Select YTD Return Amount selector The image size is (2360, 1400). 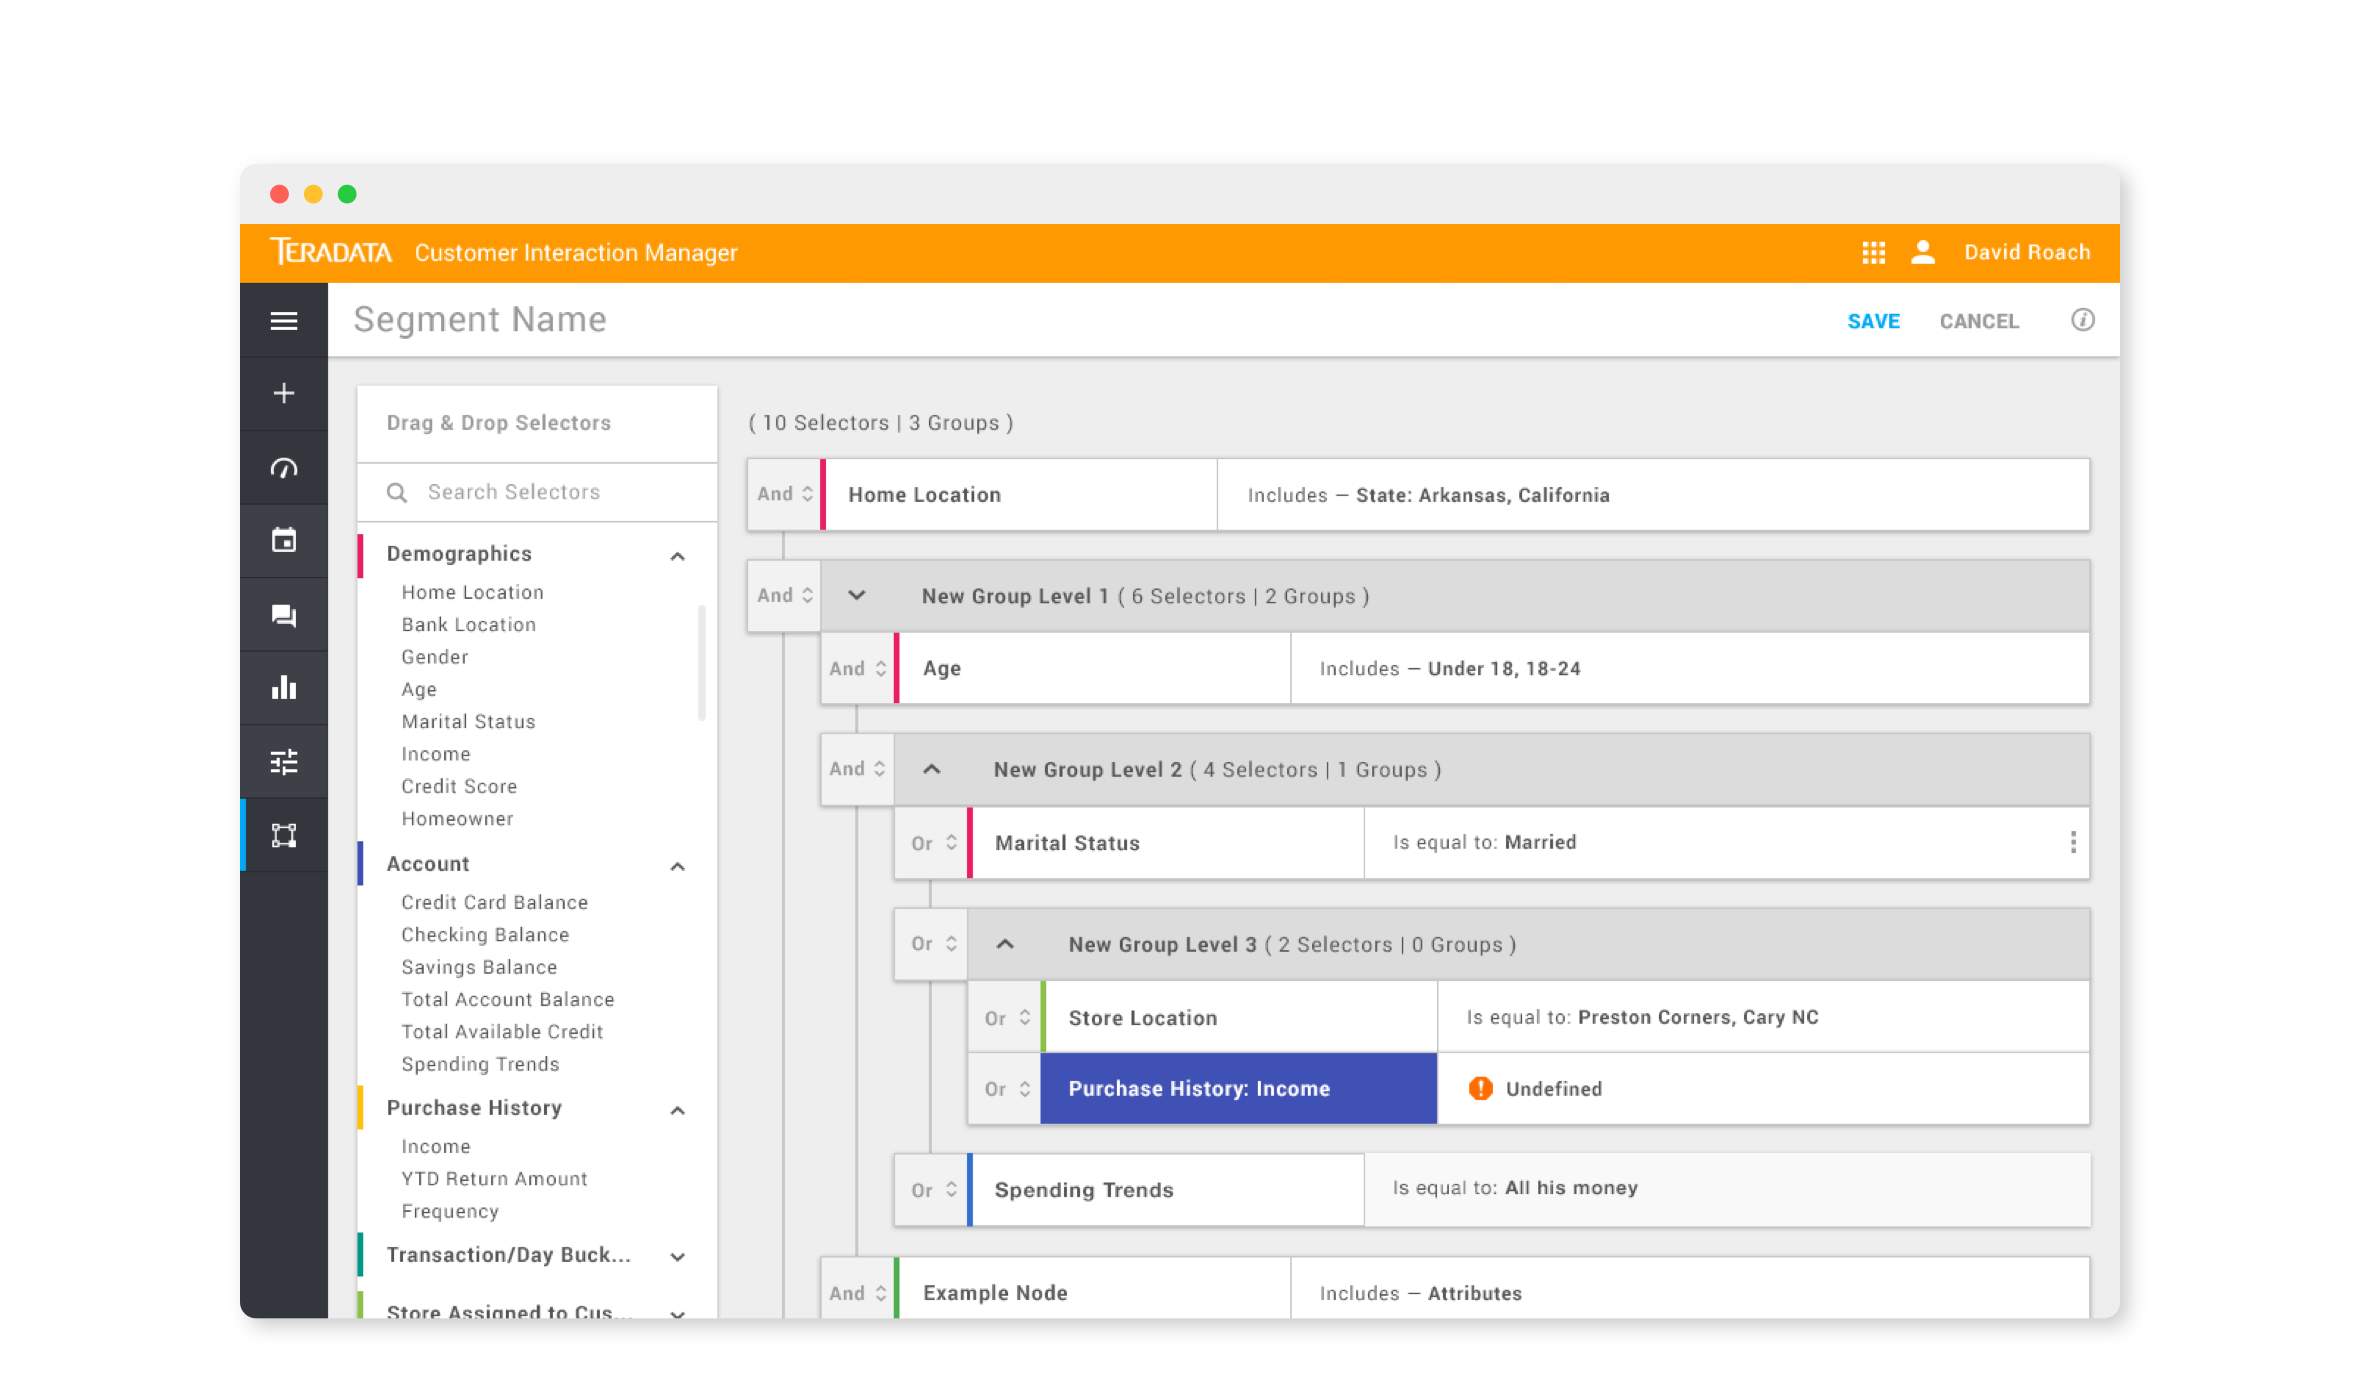(x=494, y=1178)
